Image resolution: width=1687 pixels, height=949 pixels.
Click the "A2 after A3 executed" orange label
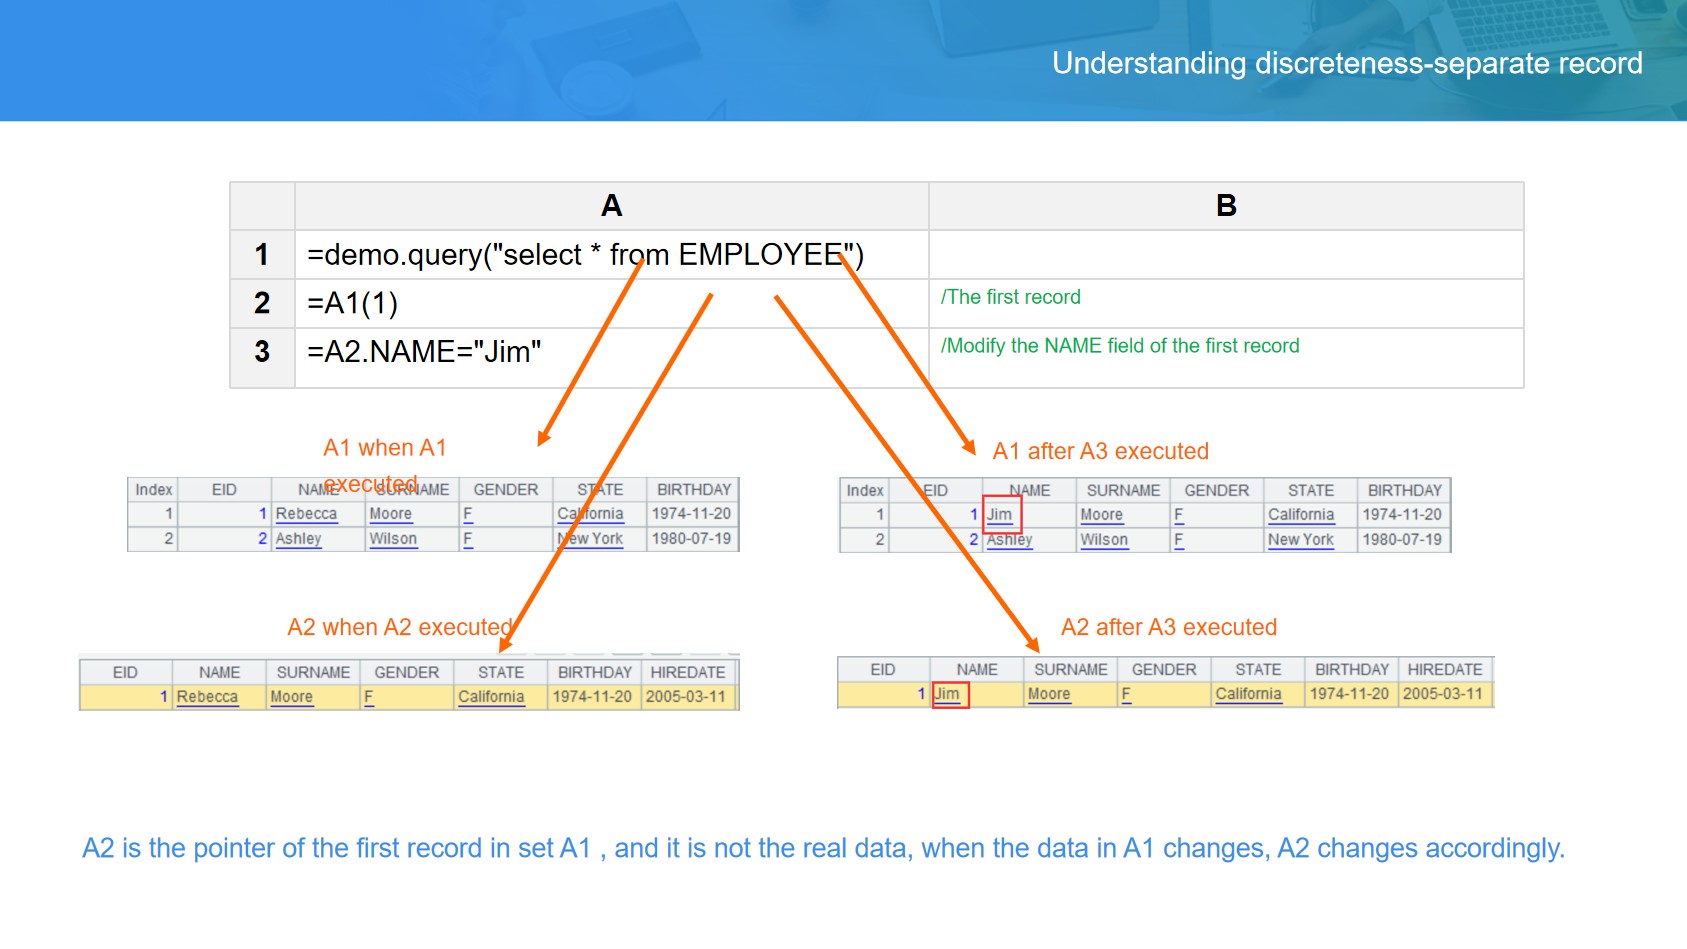click(1168, 627)
